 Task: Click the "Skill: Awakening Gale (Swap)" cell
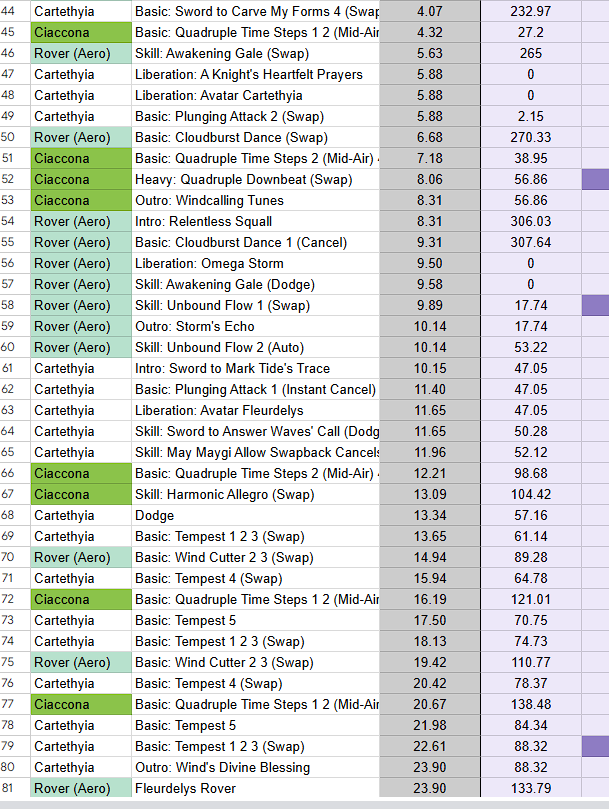pyautogui.click(x=256, y=53)
